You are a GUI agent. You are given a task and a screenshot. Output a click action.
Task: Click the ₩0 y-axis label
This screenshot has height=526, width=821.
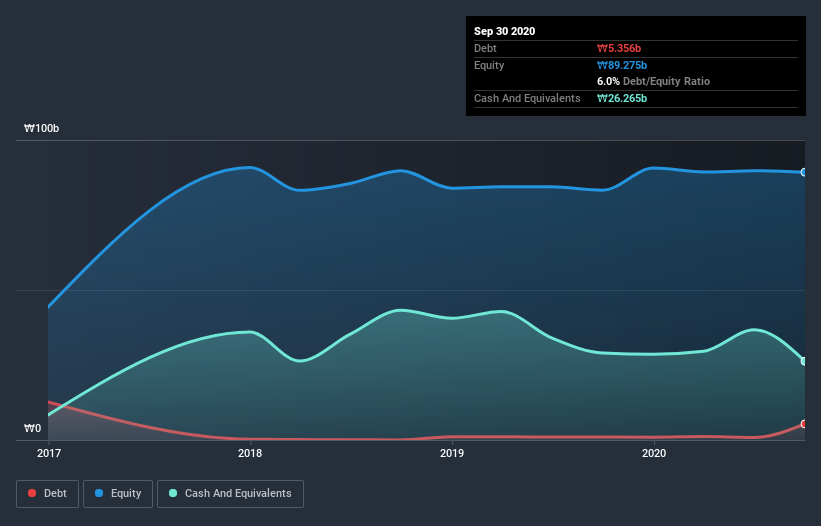pyautogui.click(x=32, y=428)
